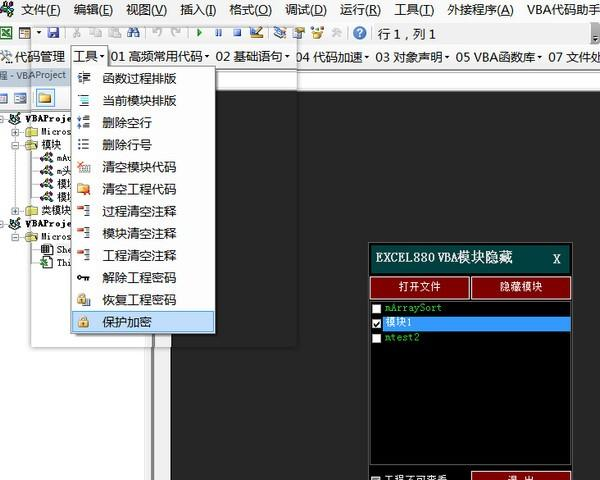Open the 编辑(E) menu
Image resolution: width=600 pixels, height=480 pixels.
point(93,10)
